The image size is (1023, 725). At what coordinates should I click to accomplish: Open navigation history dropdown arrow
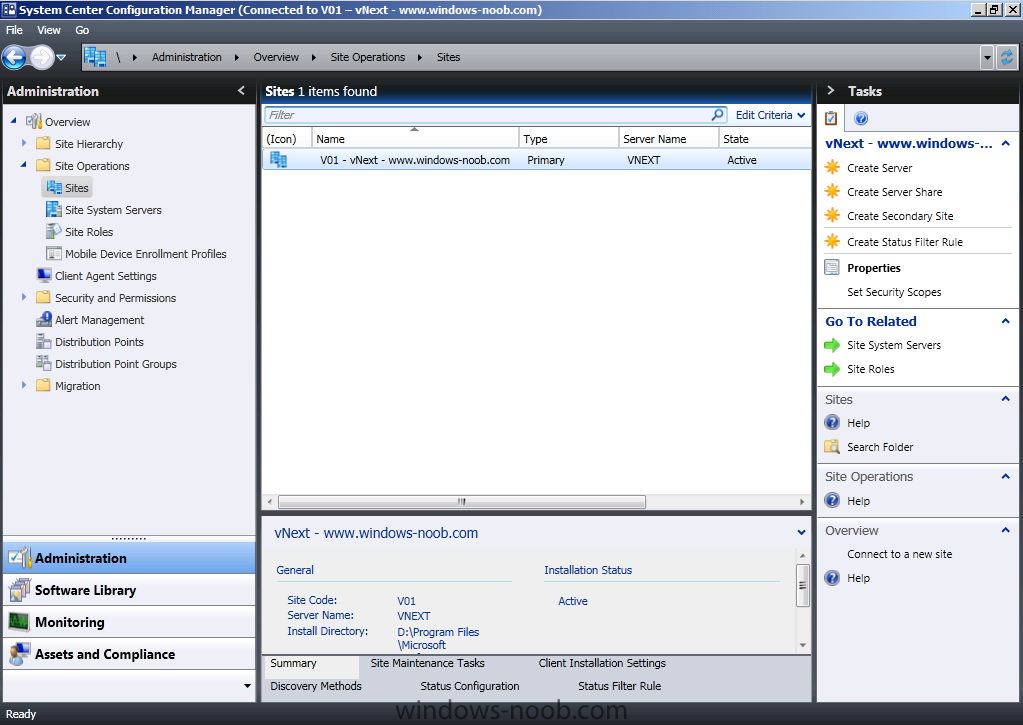(61, 57)
